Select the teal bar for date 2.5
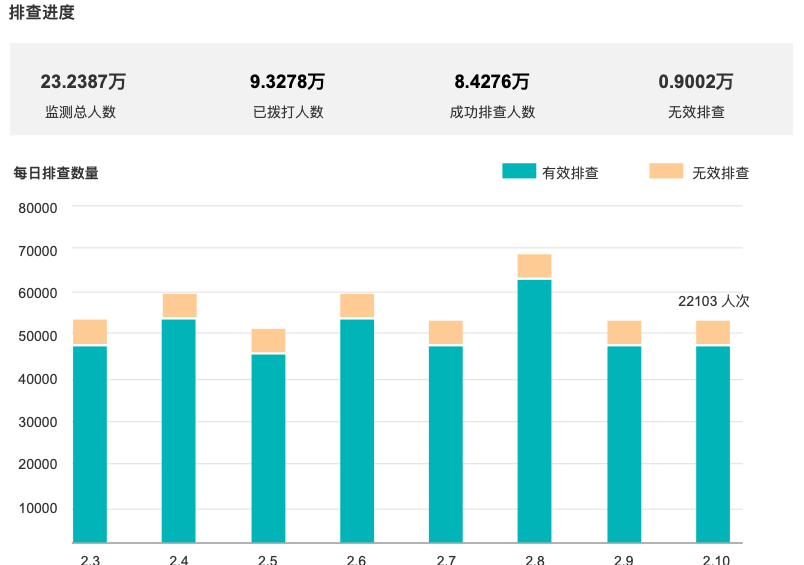 click(x=268, y=448)
